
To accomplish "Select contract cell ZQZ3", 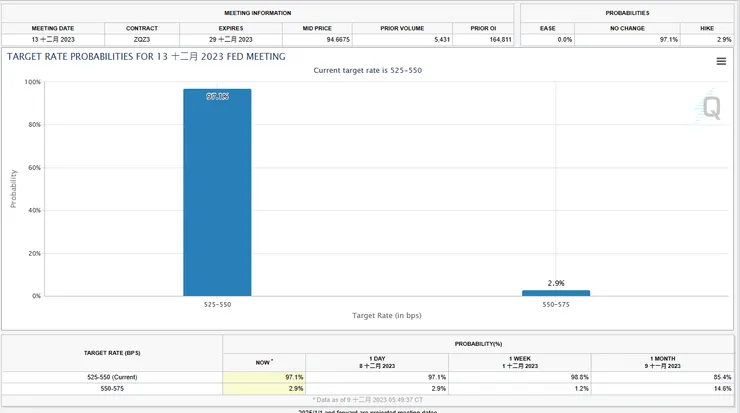I will [x=142, y=40].
